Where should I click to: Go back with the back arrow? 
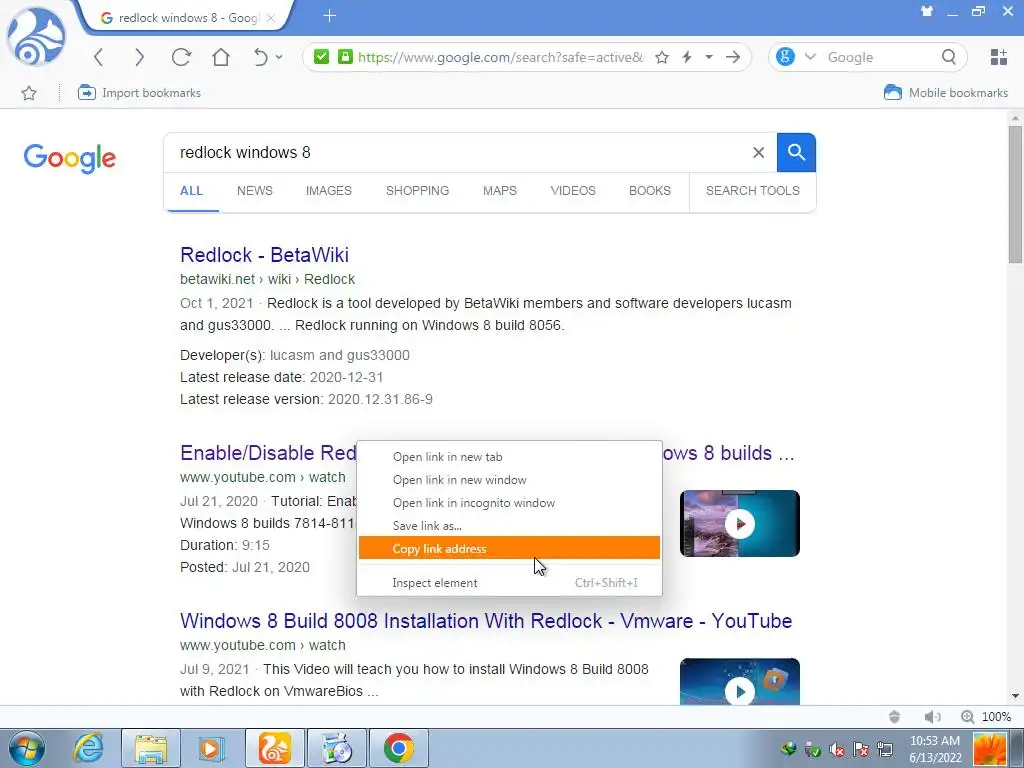(99, 57)
